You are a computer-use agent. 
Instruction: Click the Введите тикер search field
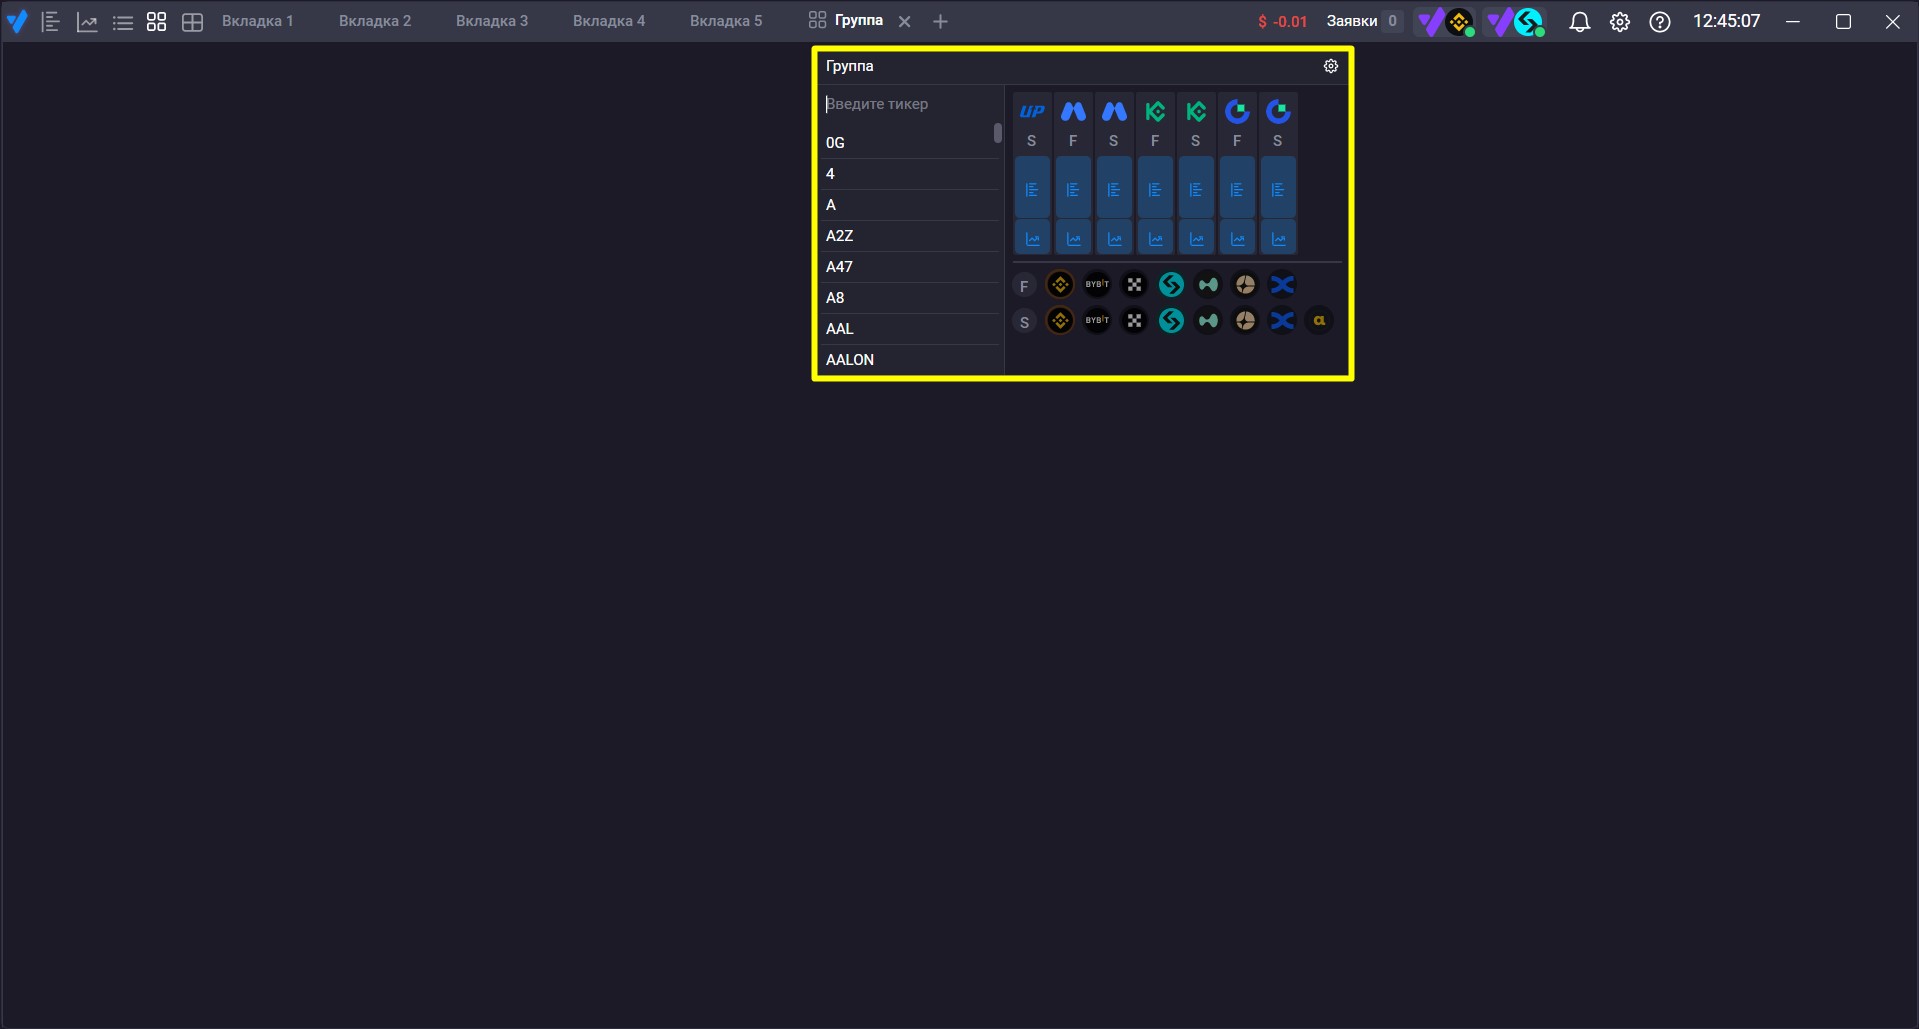click(x=911, y=104)
